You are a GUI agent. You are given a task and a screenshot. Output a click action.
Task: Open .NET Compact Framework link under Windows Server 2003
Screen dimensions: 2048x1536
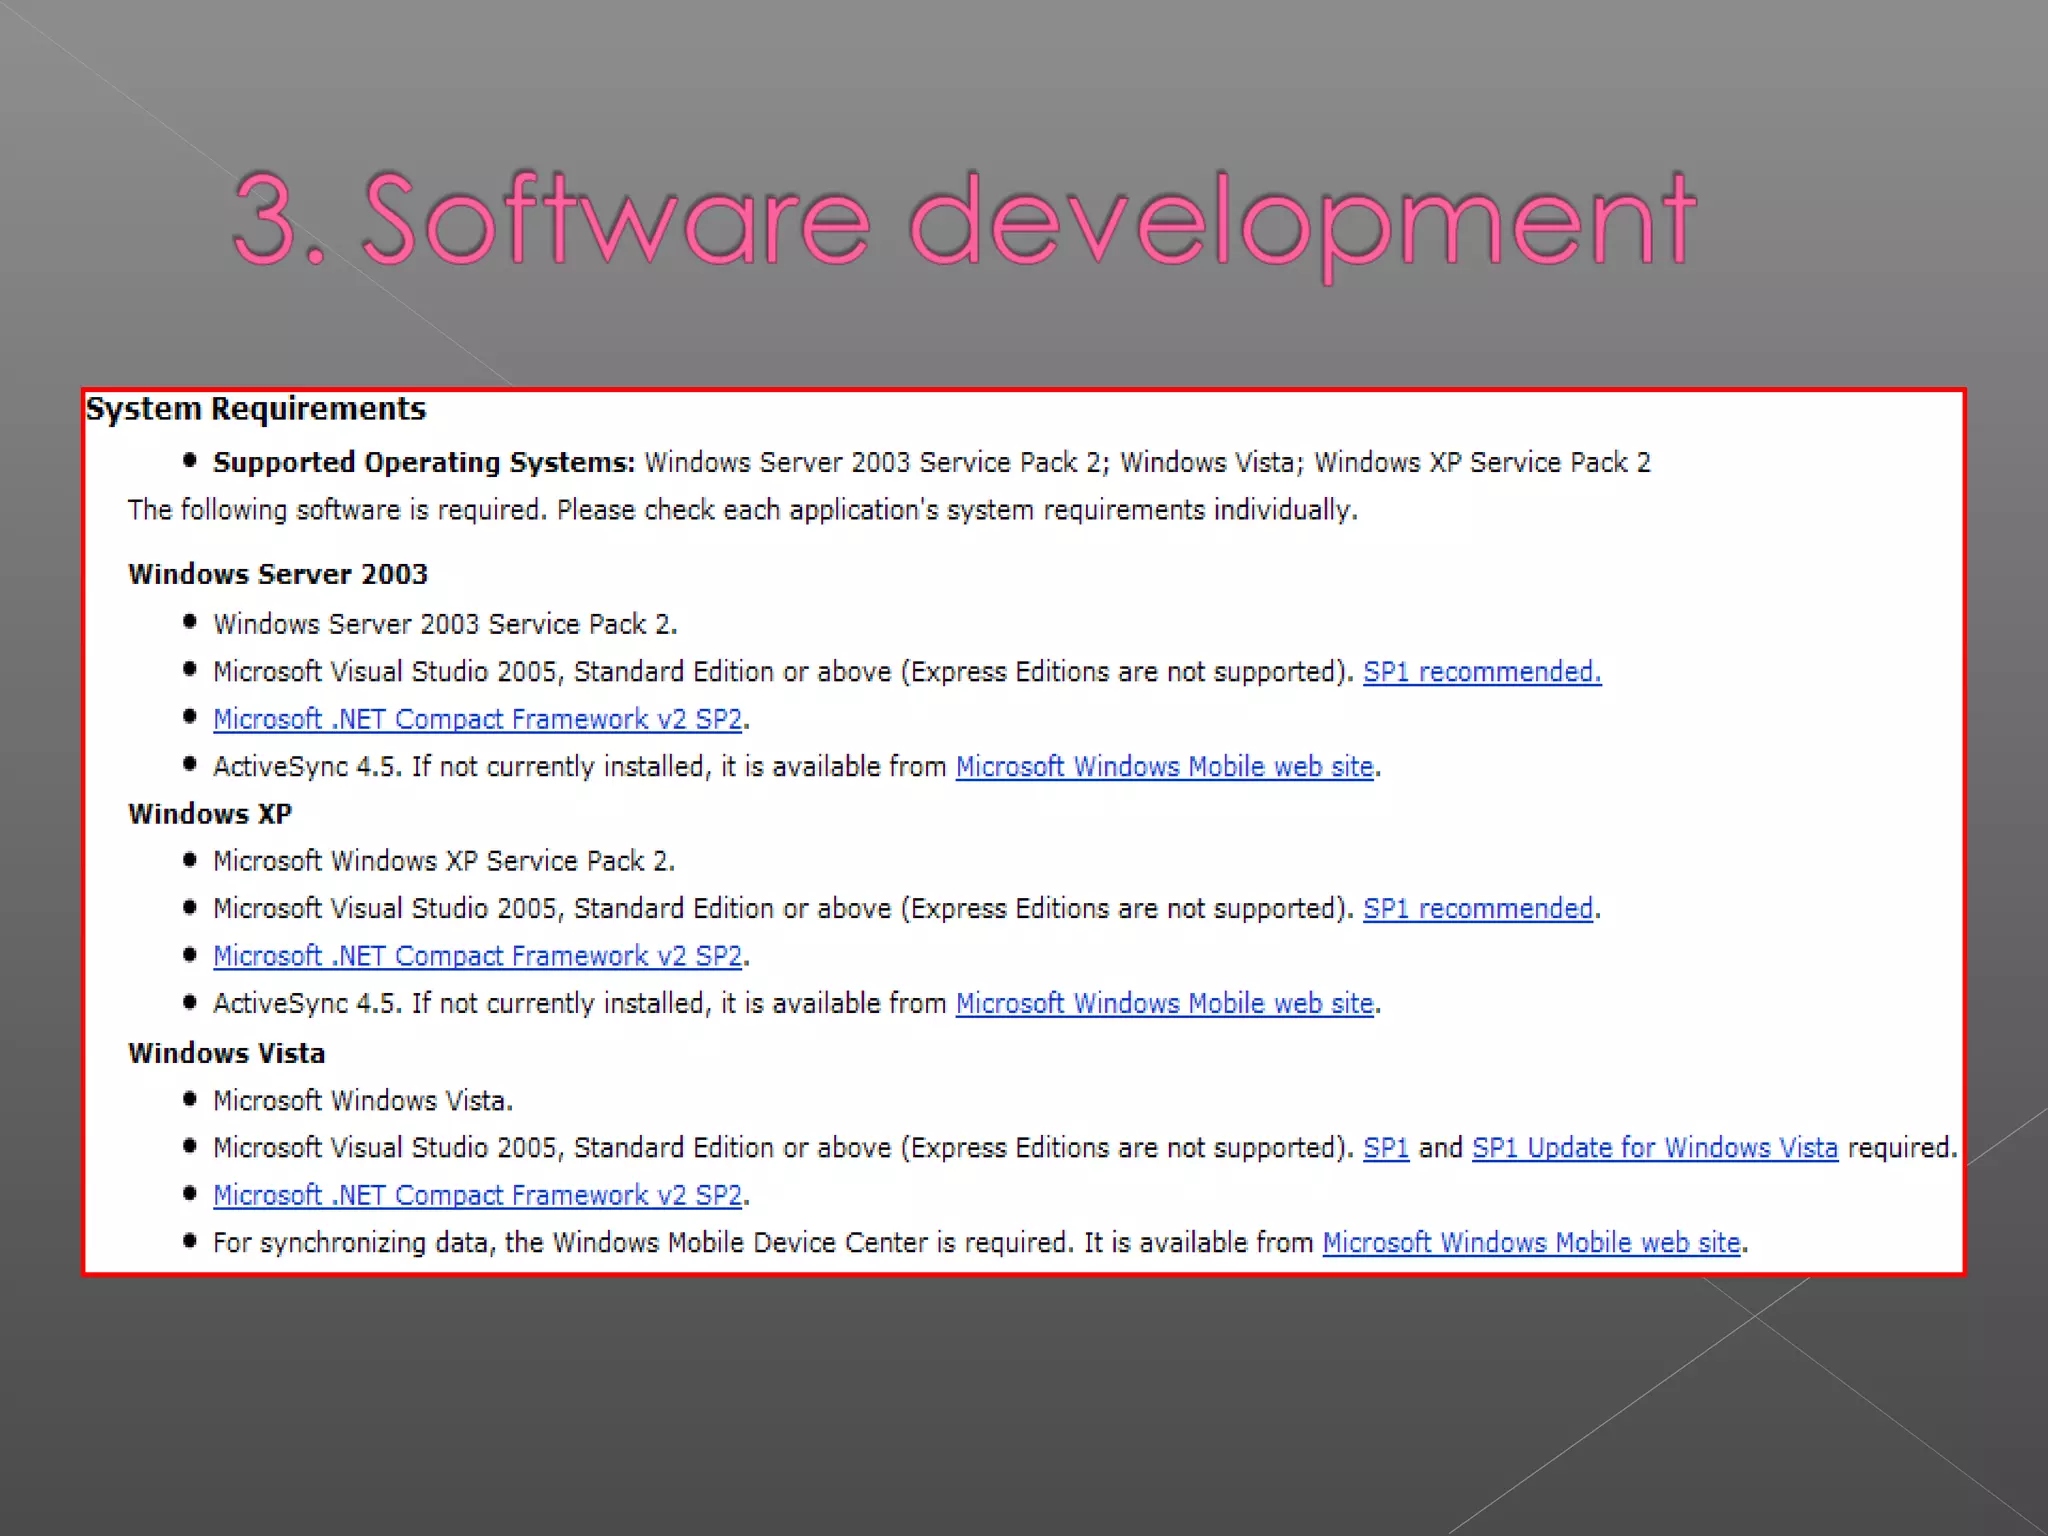[478, 719]
